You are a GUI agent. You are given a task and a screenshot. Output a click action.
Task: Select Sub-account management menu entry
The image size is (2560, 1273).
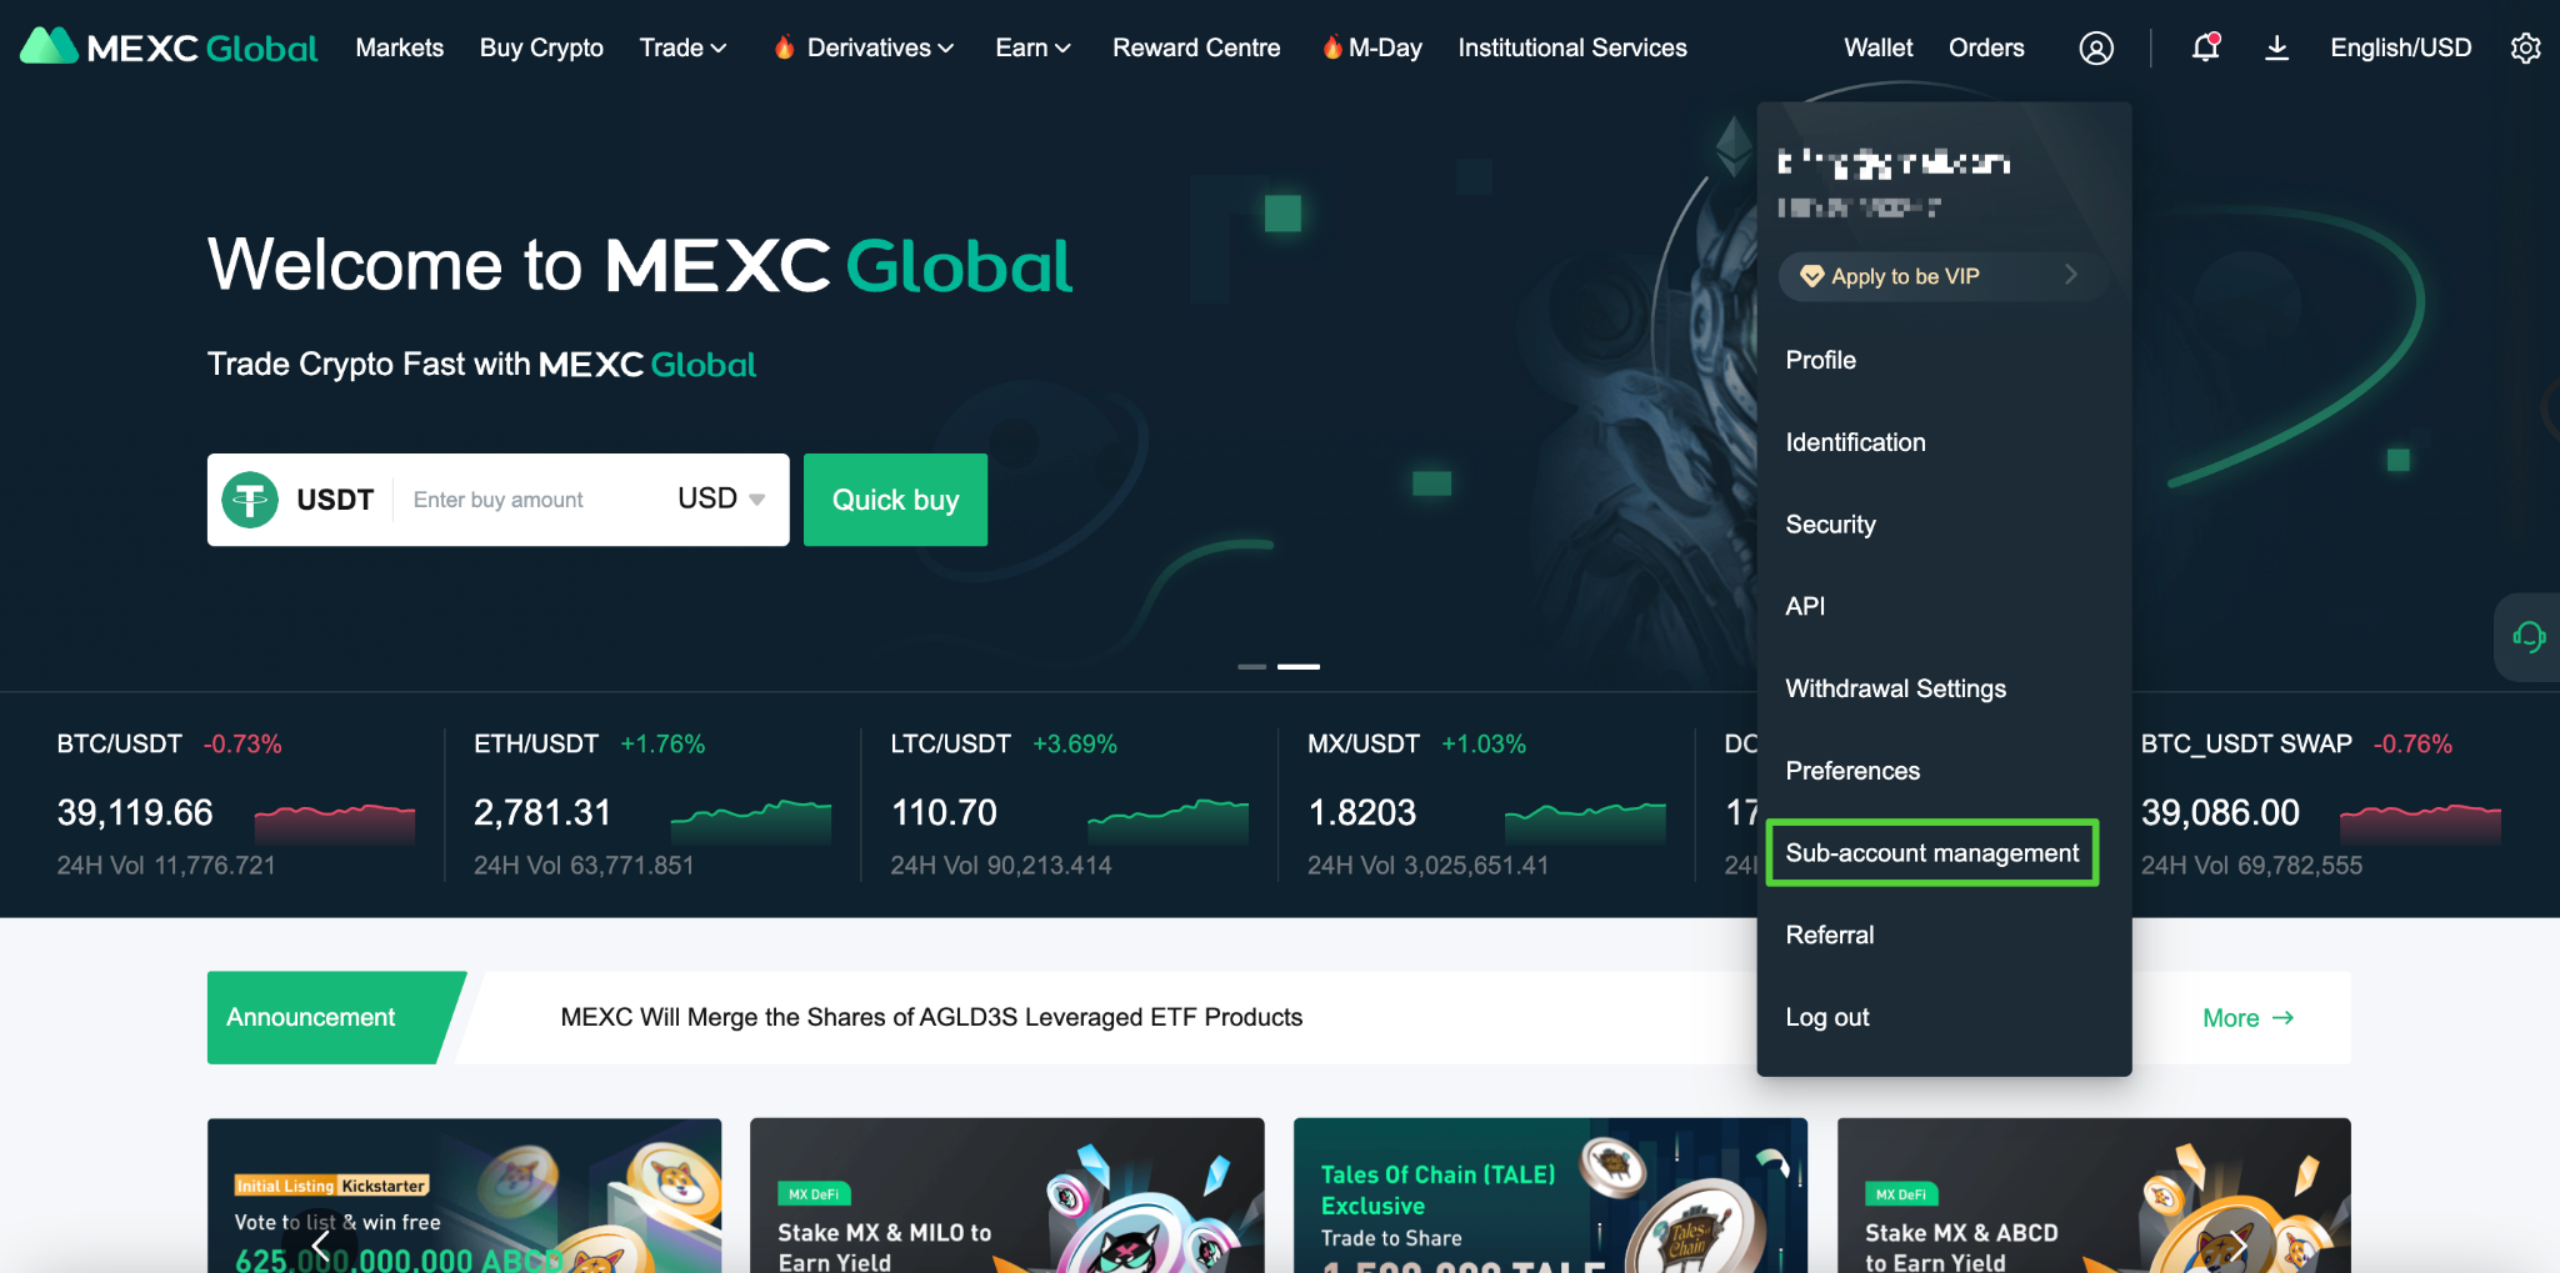click(x=1932, y=853)
